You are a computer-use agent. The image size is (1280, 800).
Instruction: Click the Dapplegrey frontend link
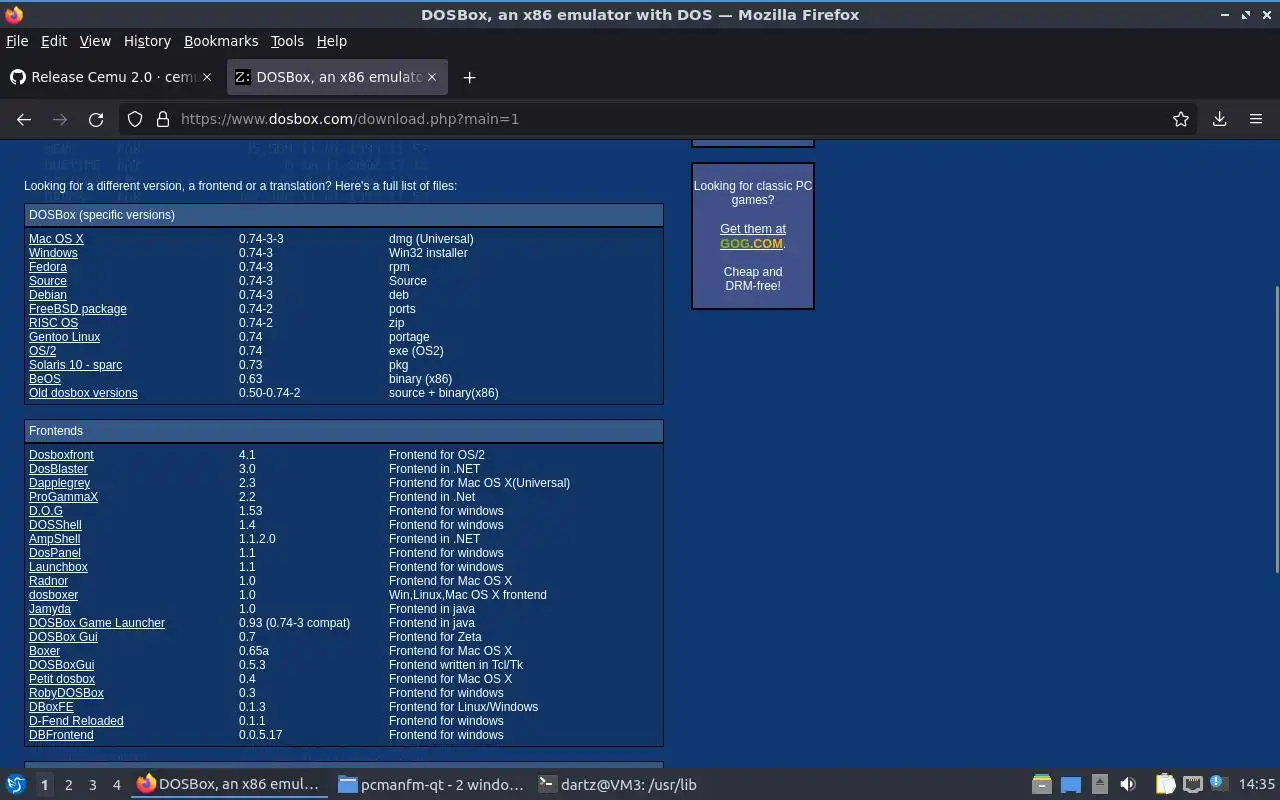click(59, 483)
